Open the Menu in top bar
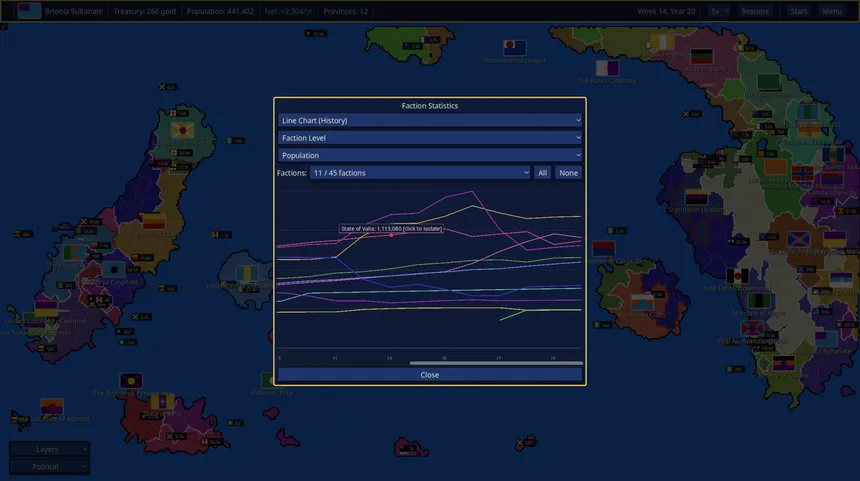The height and width of the screenshot is (481, 860). click(x=831, y=11)
